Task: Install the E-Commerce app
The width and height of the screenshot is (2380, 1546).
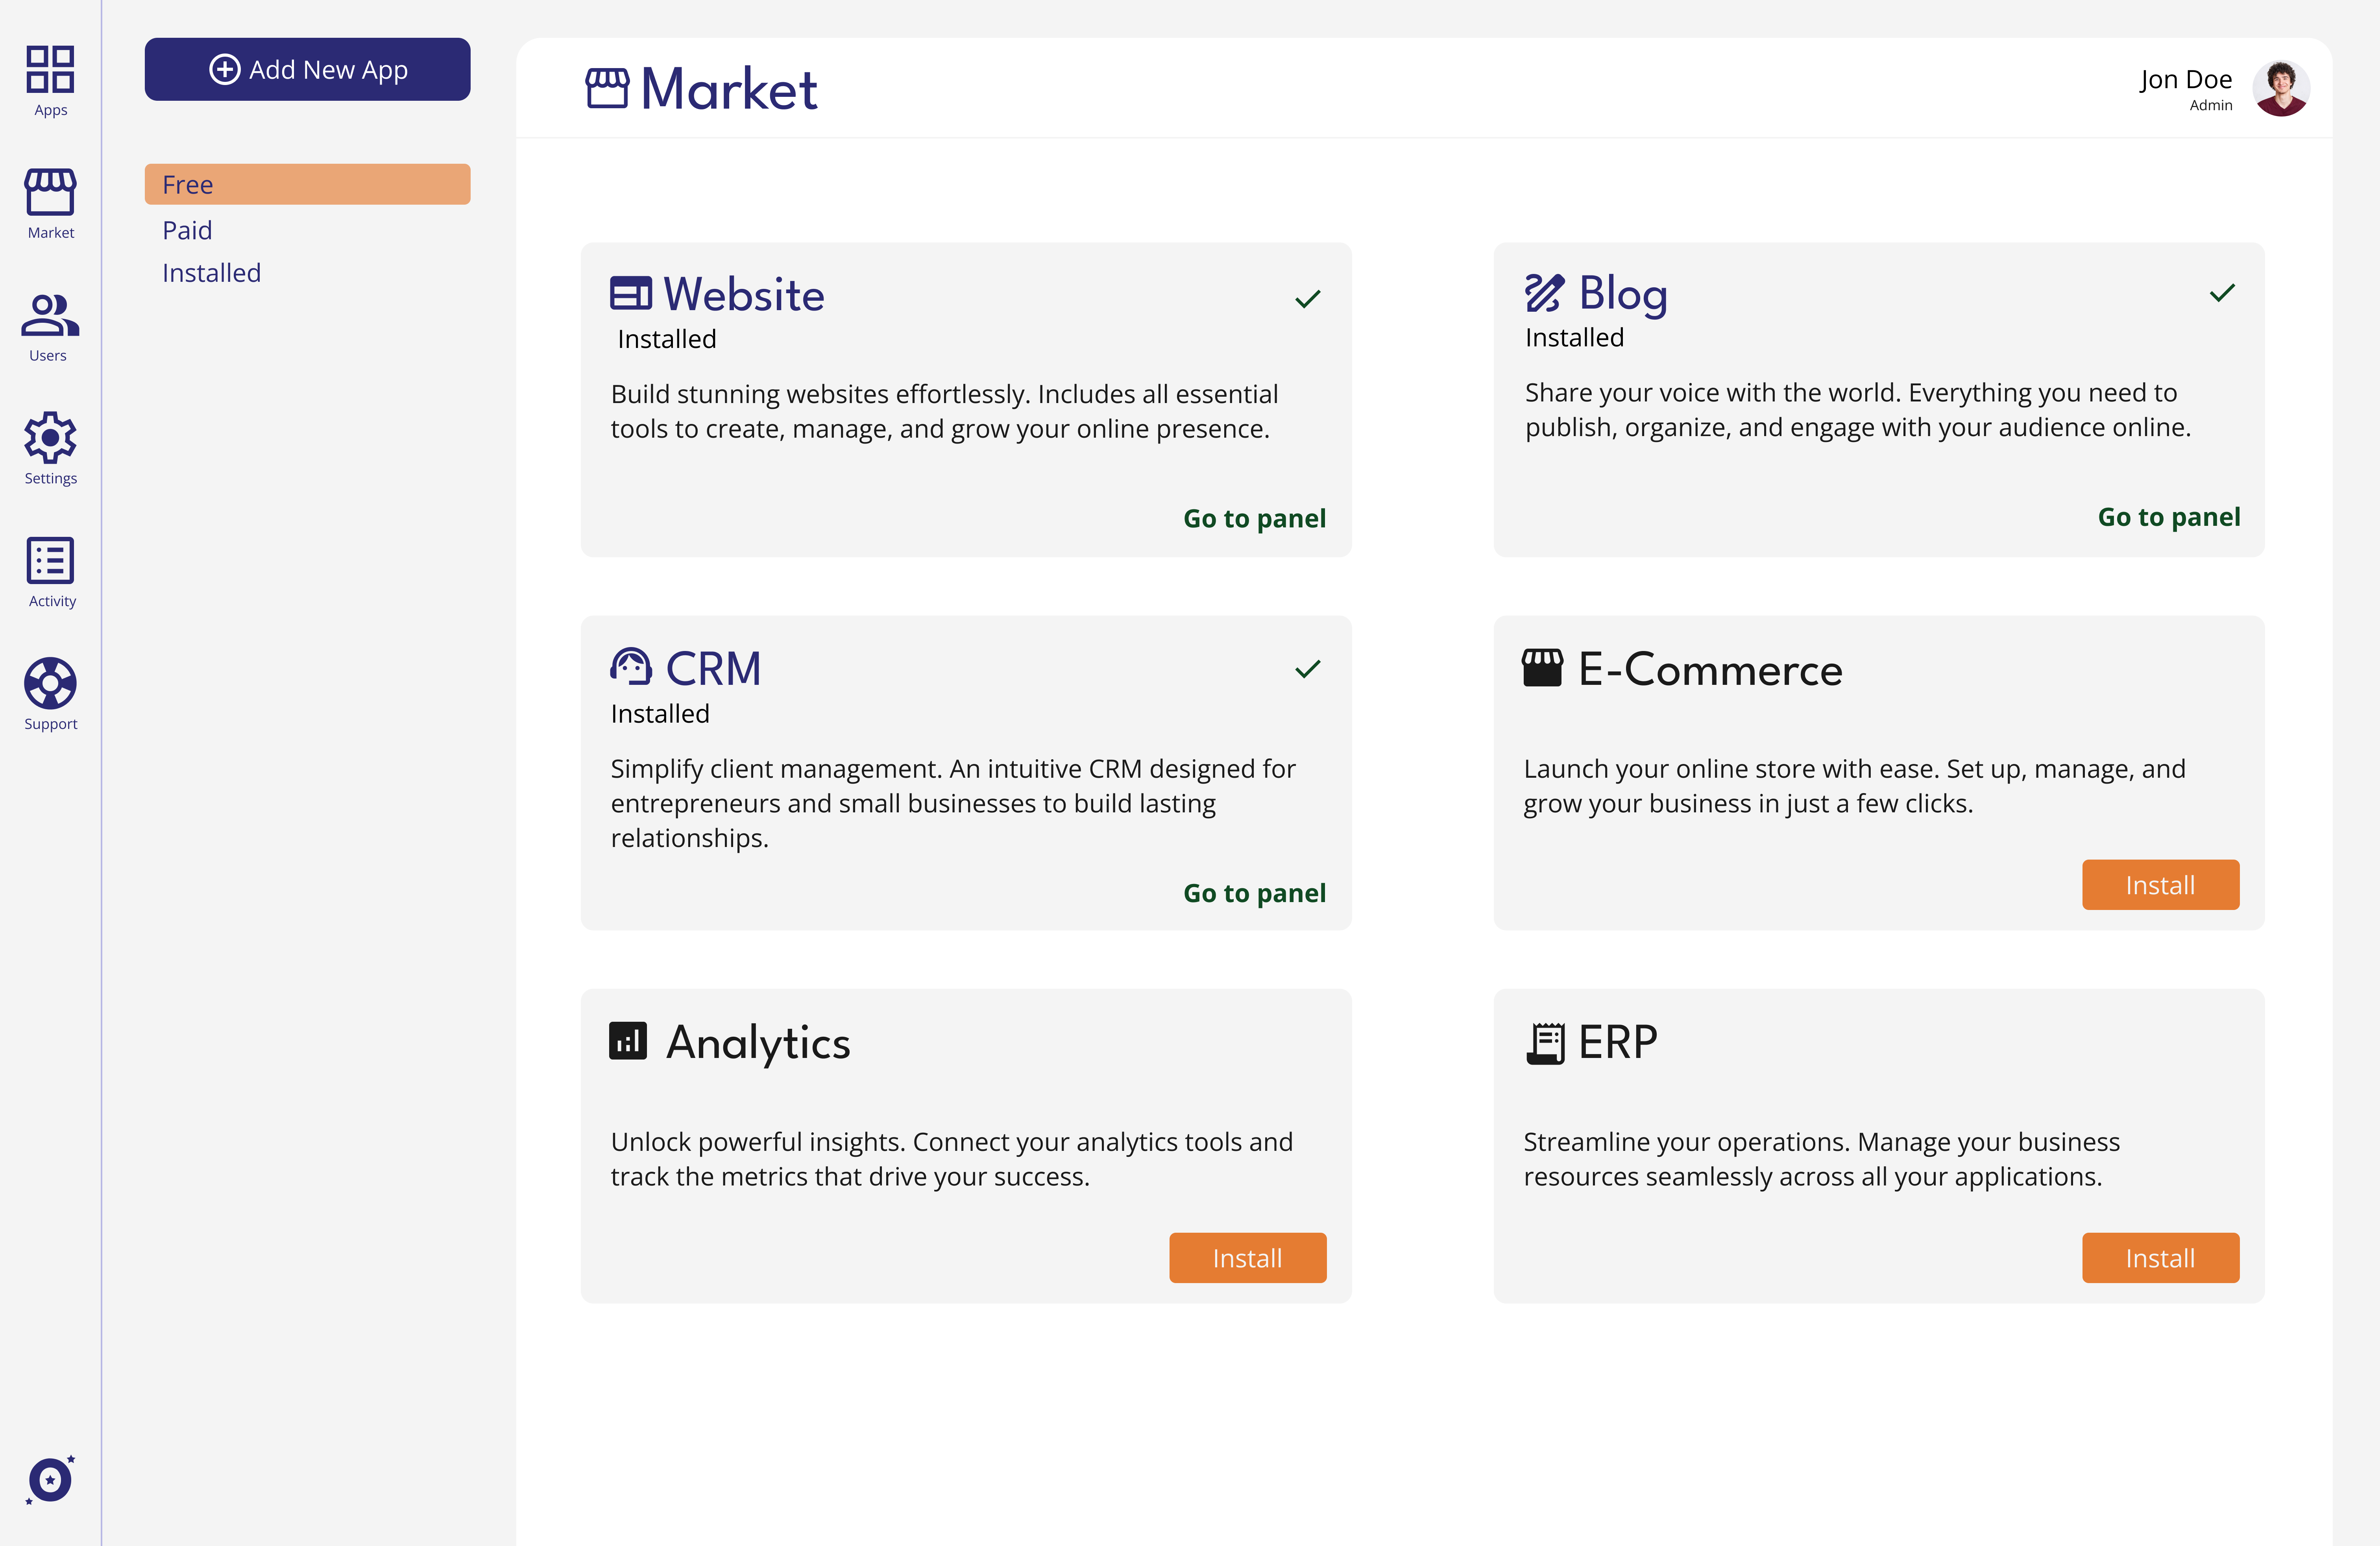Action: coord(2160,884)
